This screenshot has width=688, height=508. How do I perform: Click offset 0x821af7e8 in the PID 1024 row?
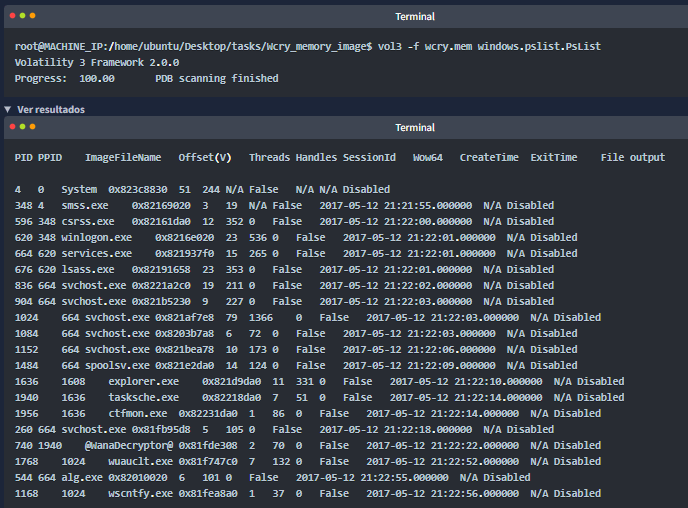pyautogui.click(x=184, y=318)
